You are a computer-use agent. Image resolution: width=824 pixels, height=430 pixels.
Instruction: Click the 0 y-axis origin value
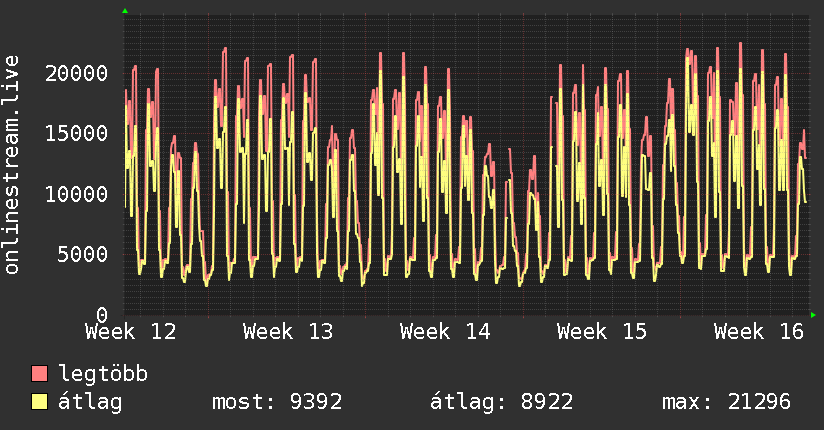(102, 315)
